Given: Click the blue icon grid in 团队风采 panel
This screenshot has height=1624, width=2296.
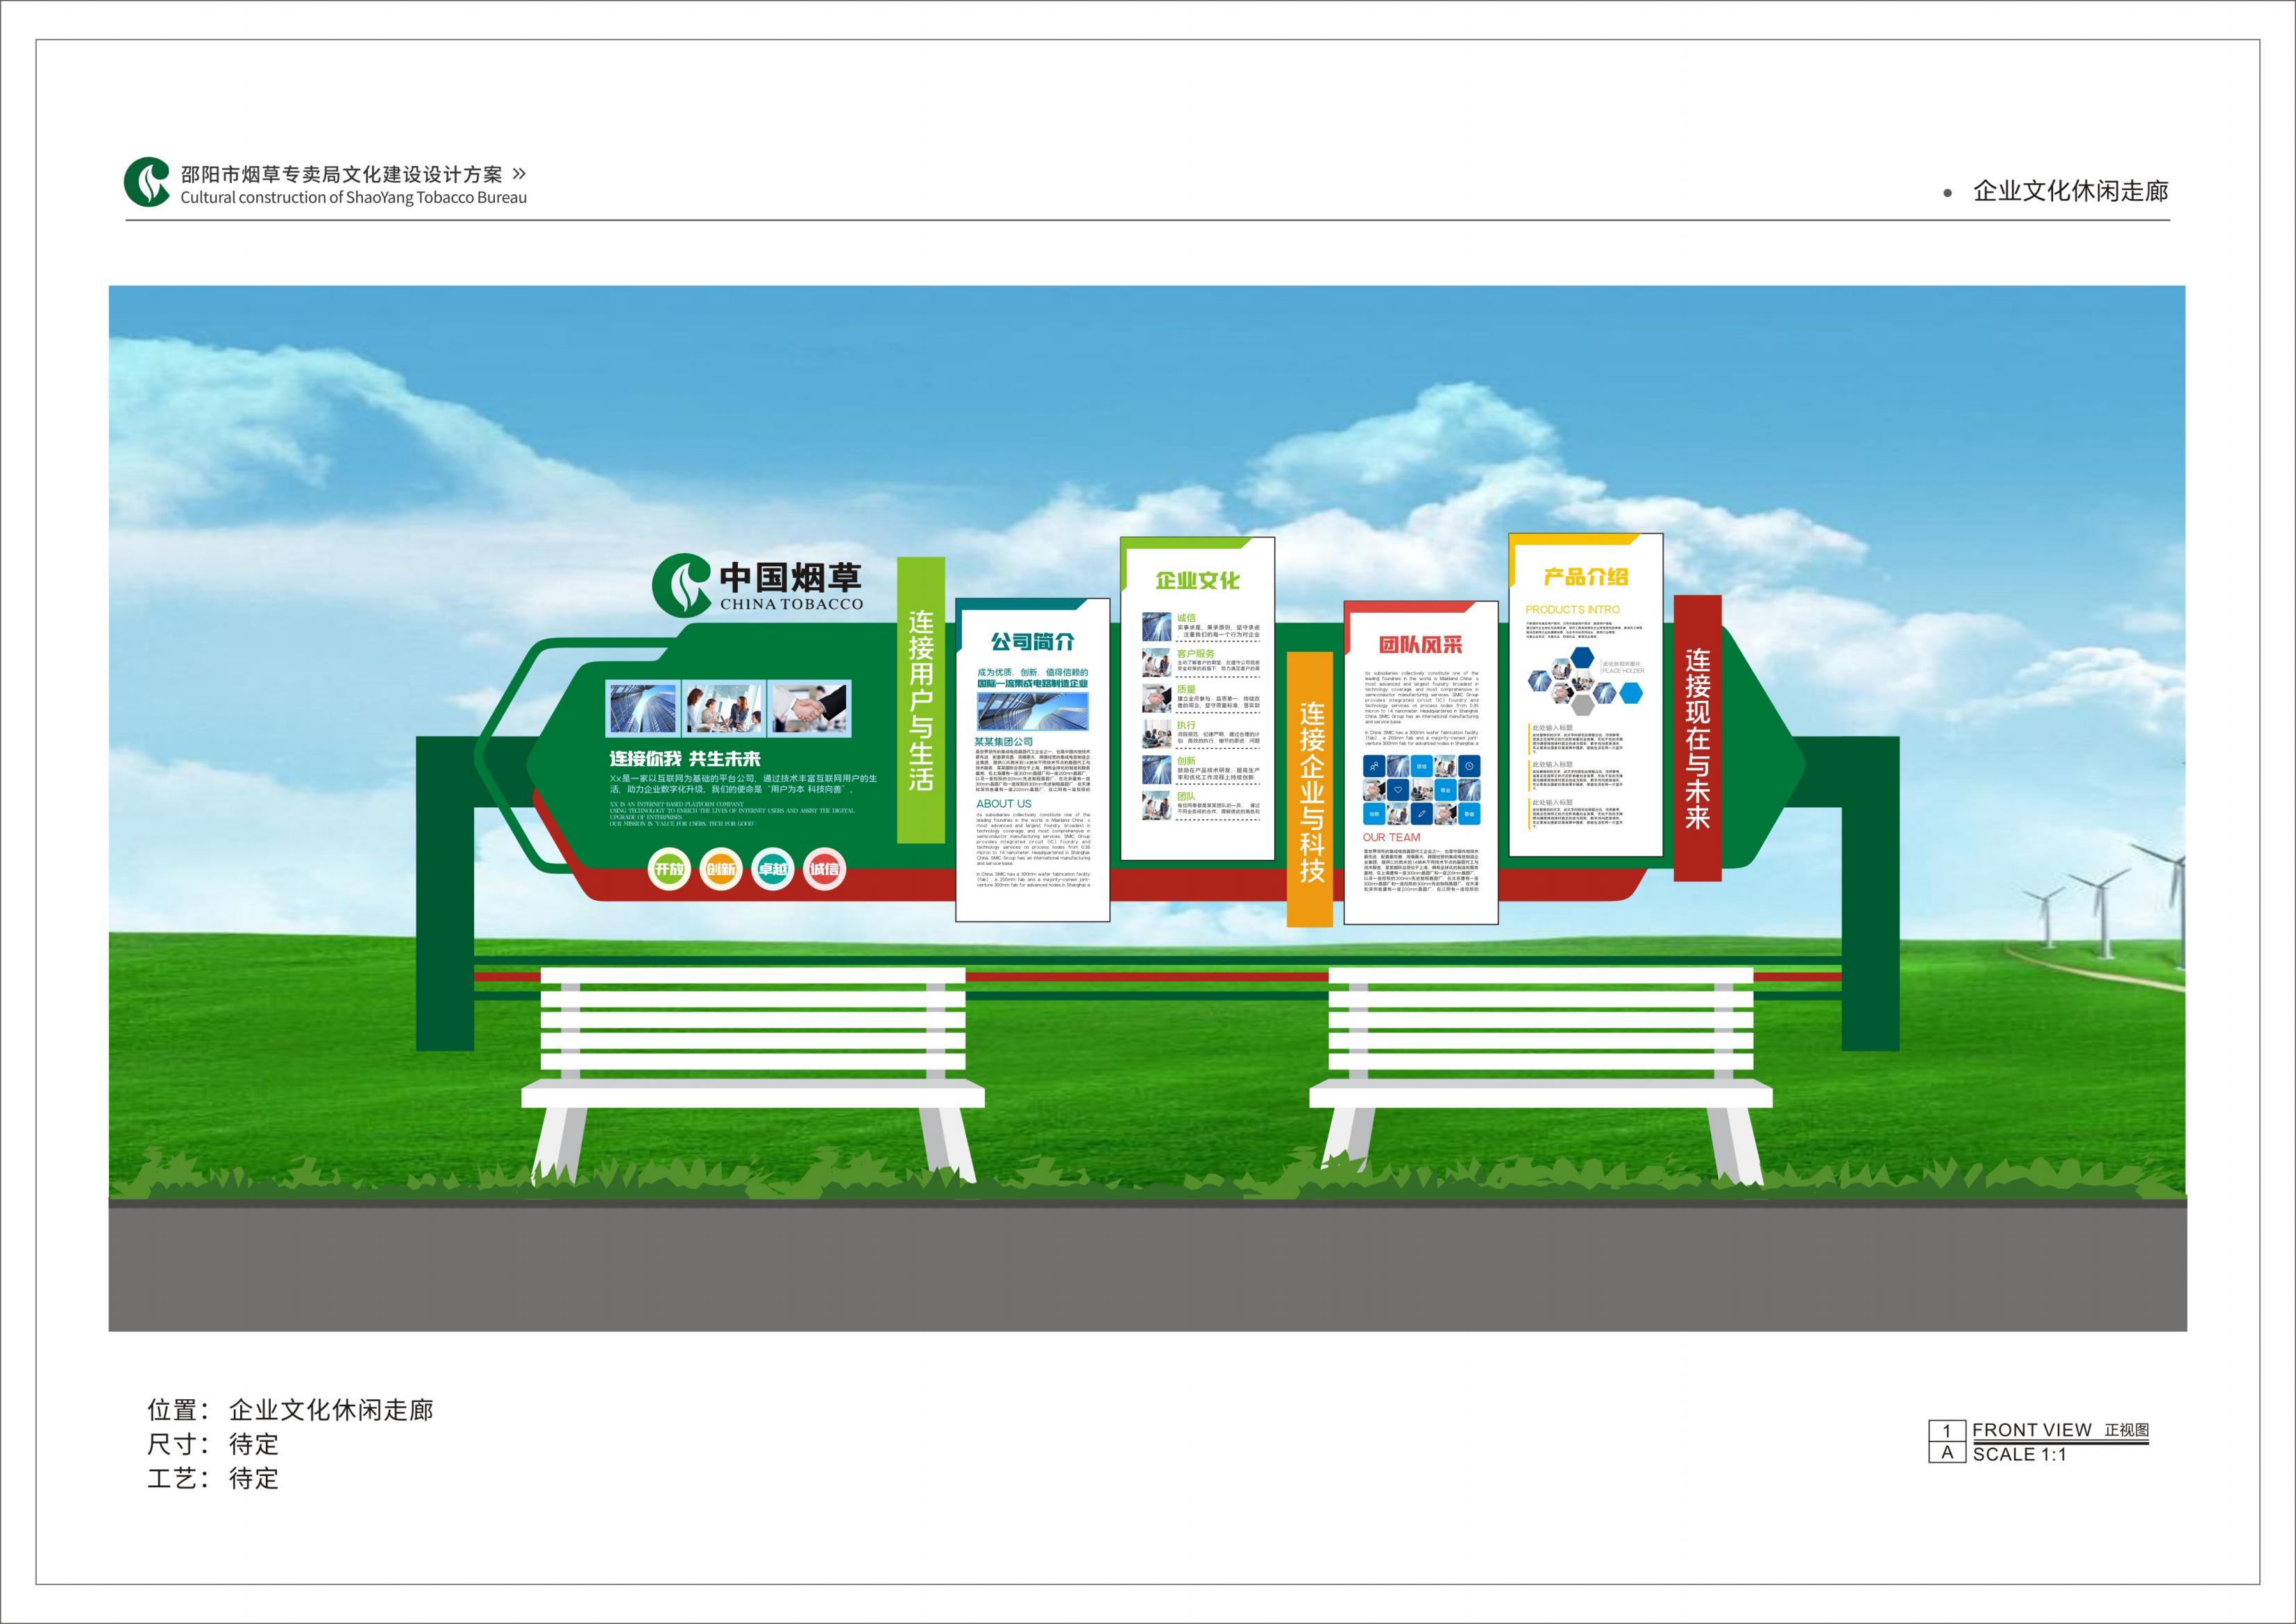Looking at the screenshot, I should [x=1421, y=790].
